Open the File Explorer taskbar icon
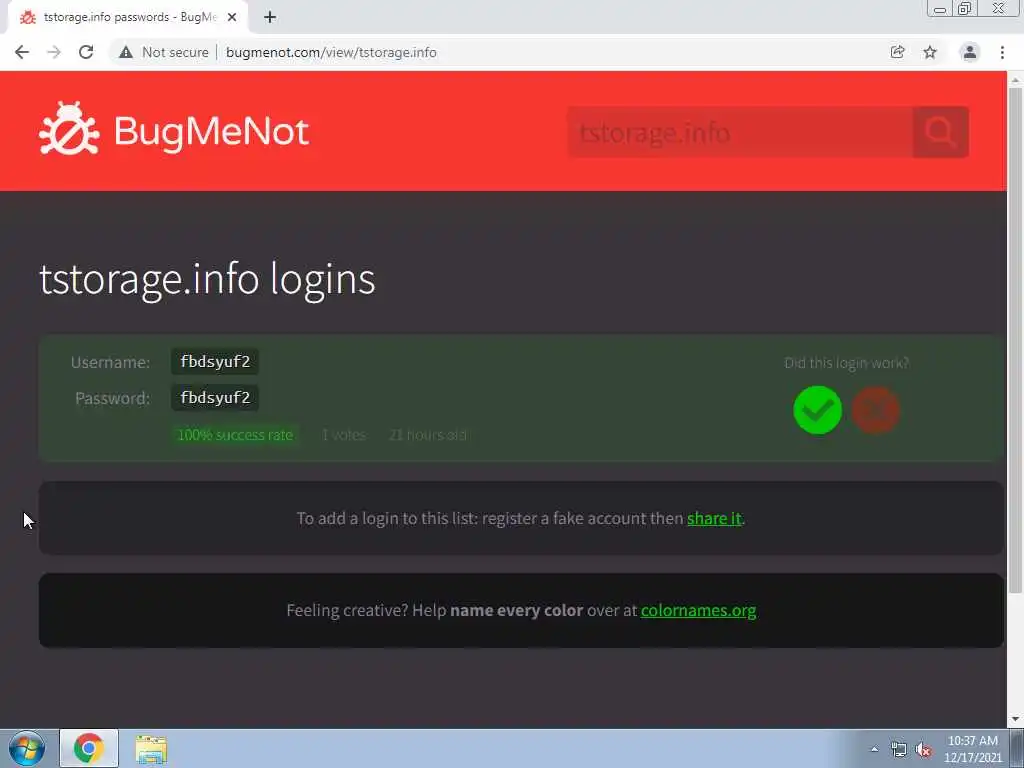Image resolution: width=1024 pixels, height=768 pixels. point(152,749)
